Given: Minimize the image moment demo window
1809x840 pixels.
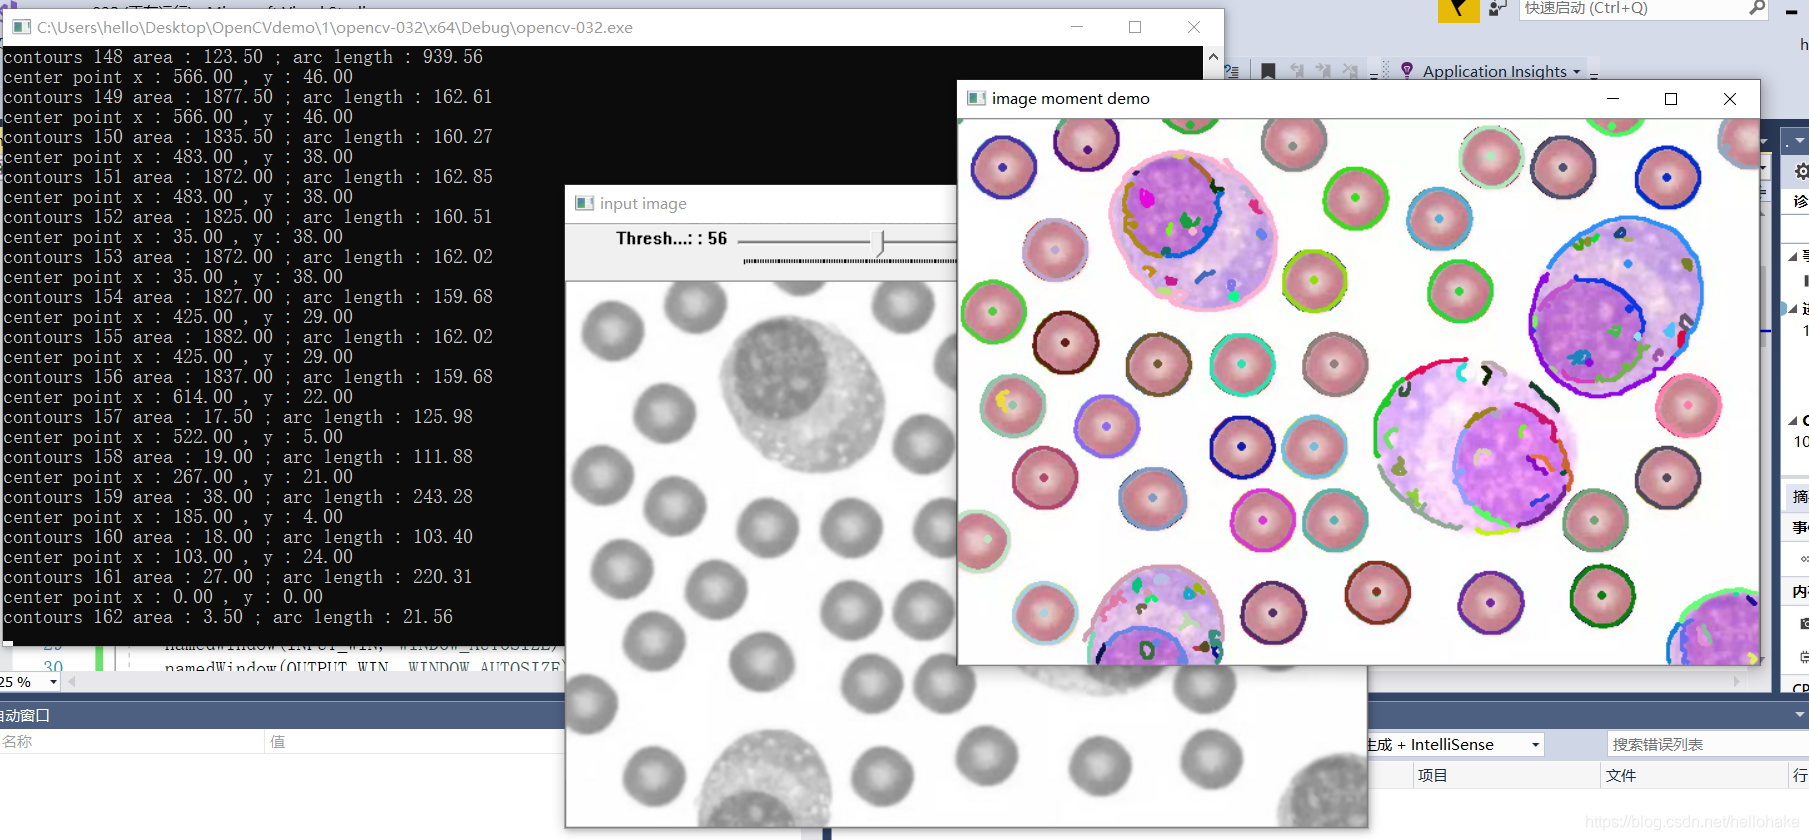Looking at the screenshot, I should pos(1612,98).
